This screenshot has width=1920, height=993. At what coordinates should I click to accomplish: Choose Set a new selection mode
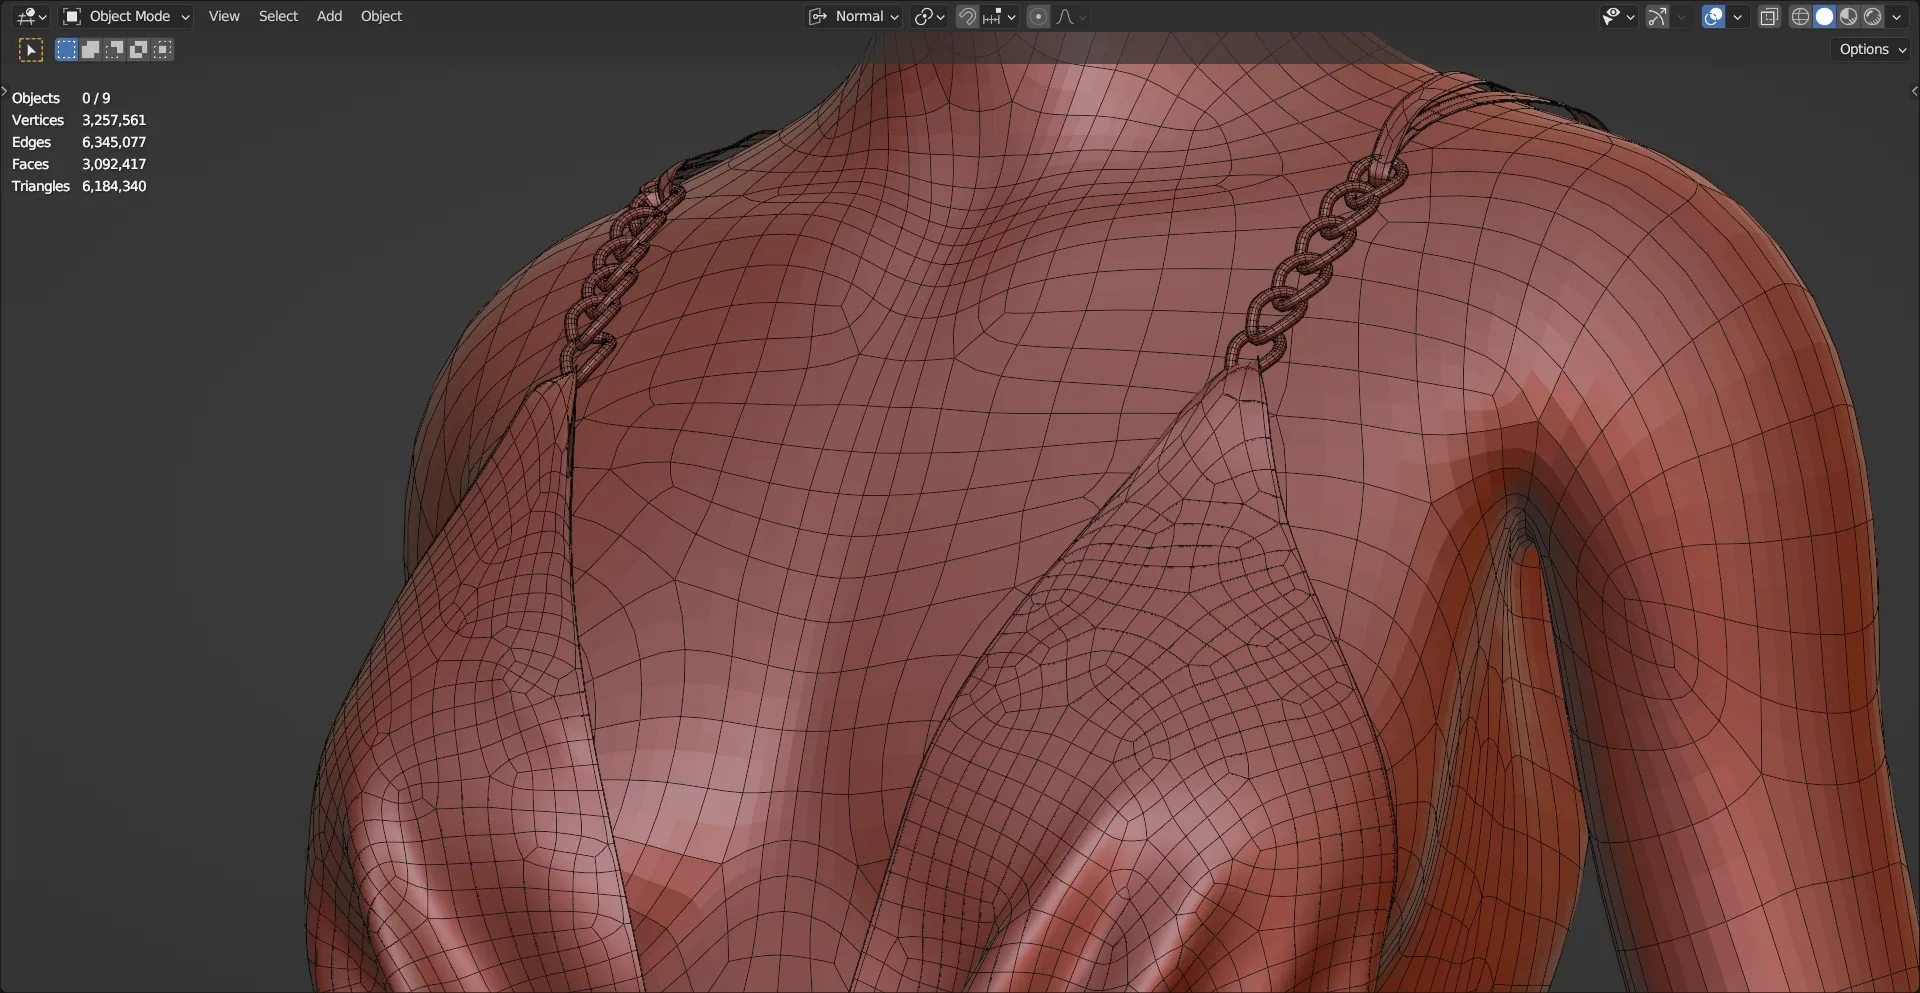click(x=66, y=50)
